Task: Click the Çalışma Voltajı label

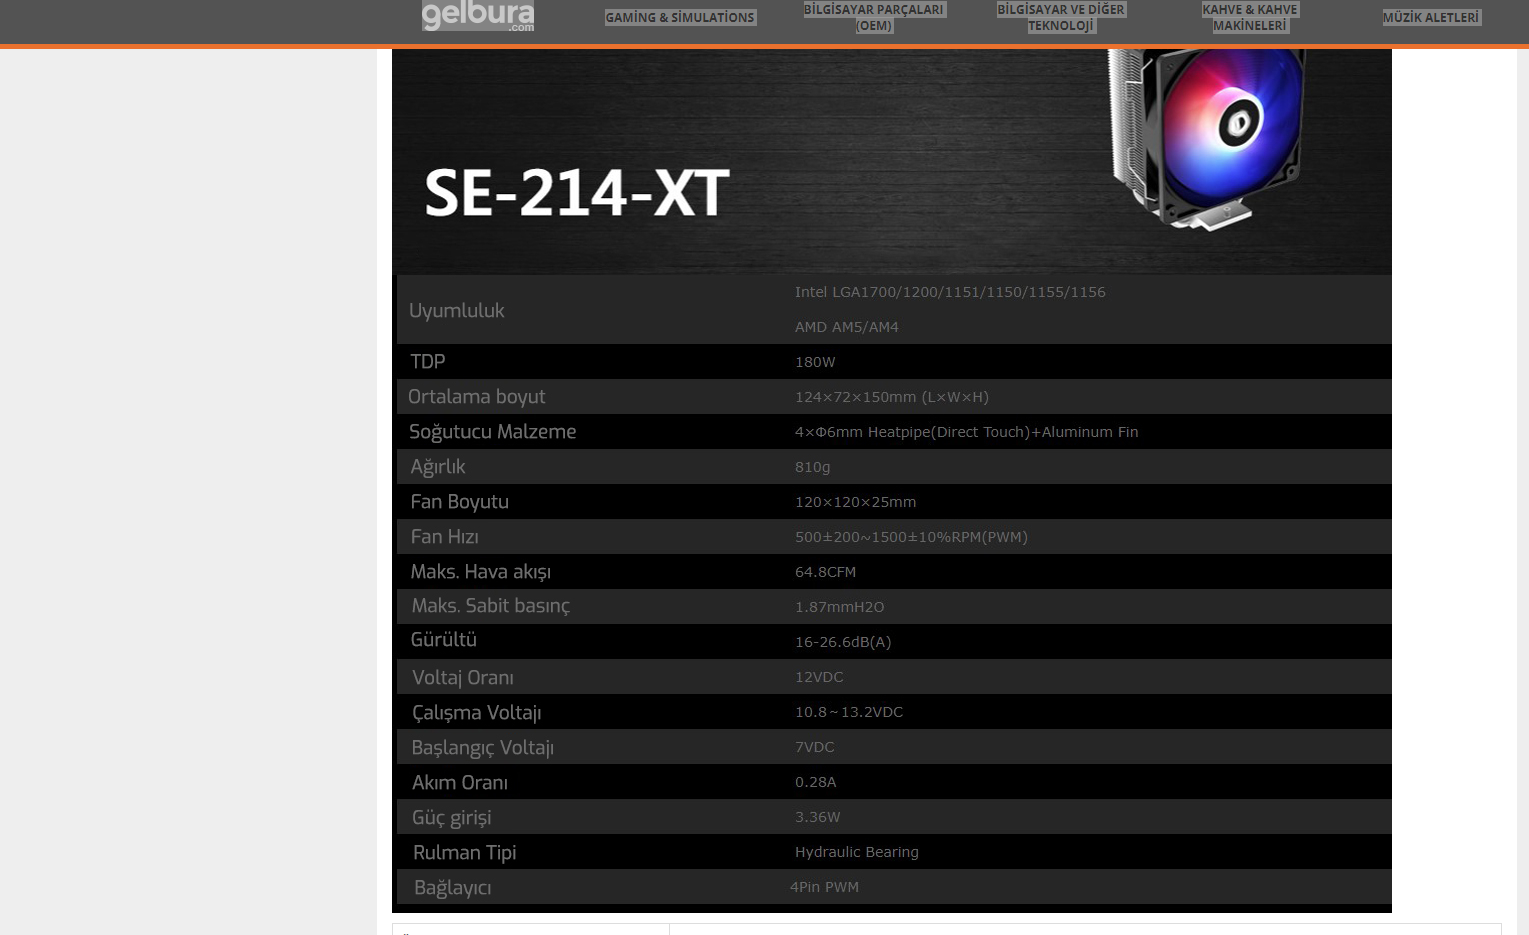Action: point(477,713)
